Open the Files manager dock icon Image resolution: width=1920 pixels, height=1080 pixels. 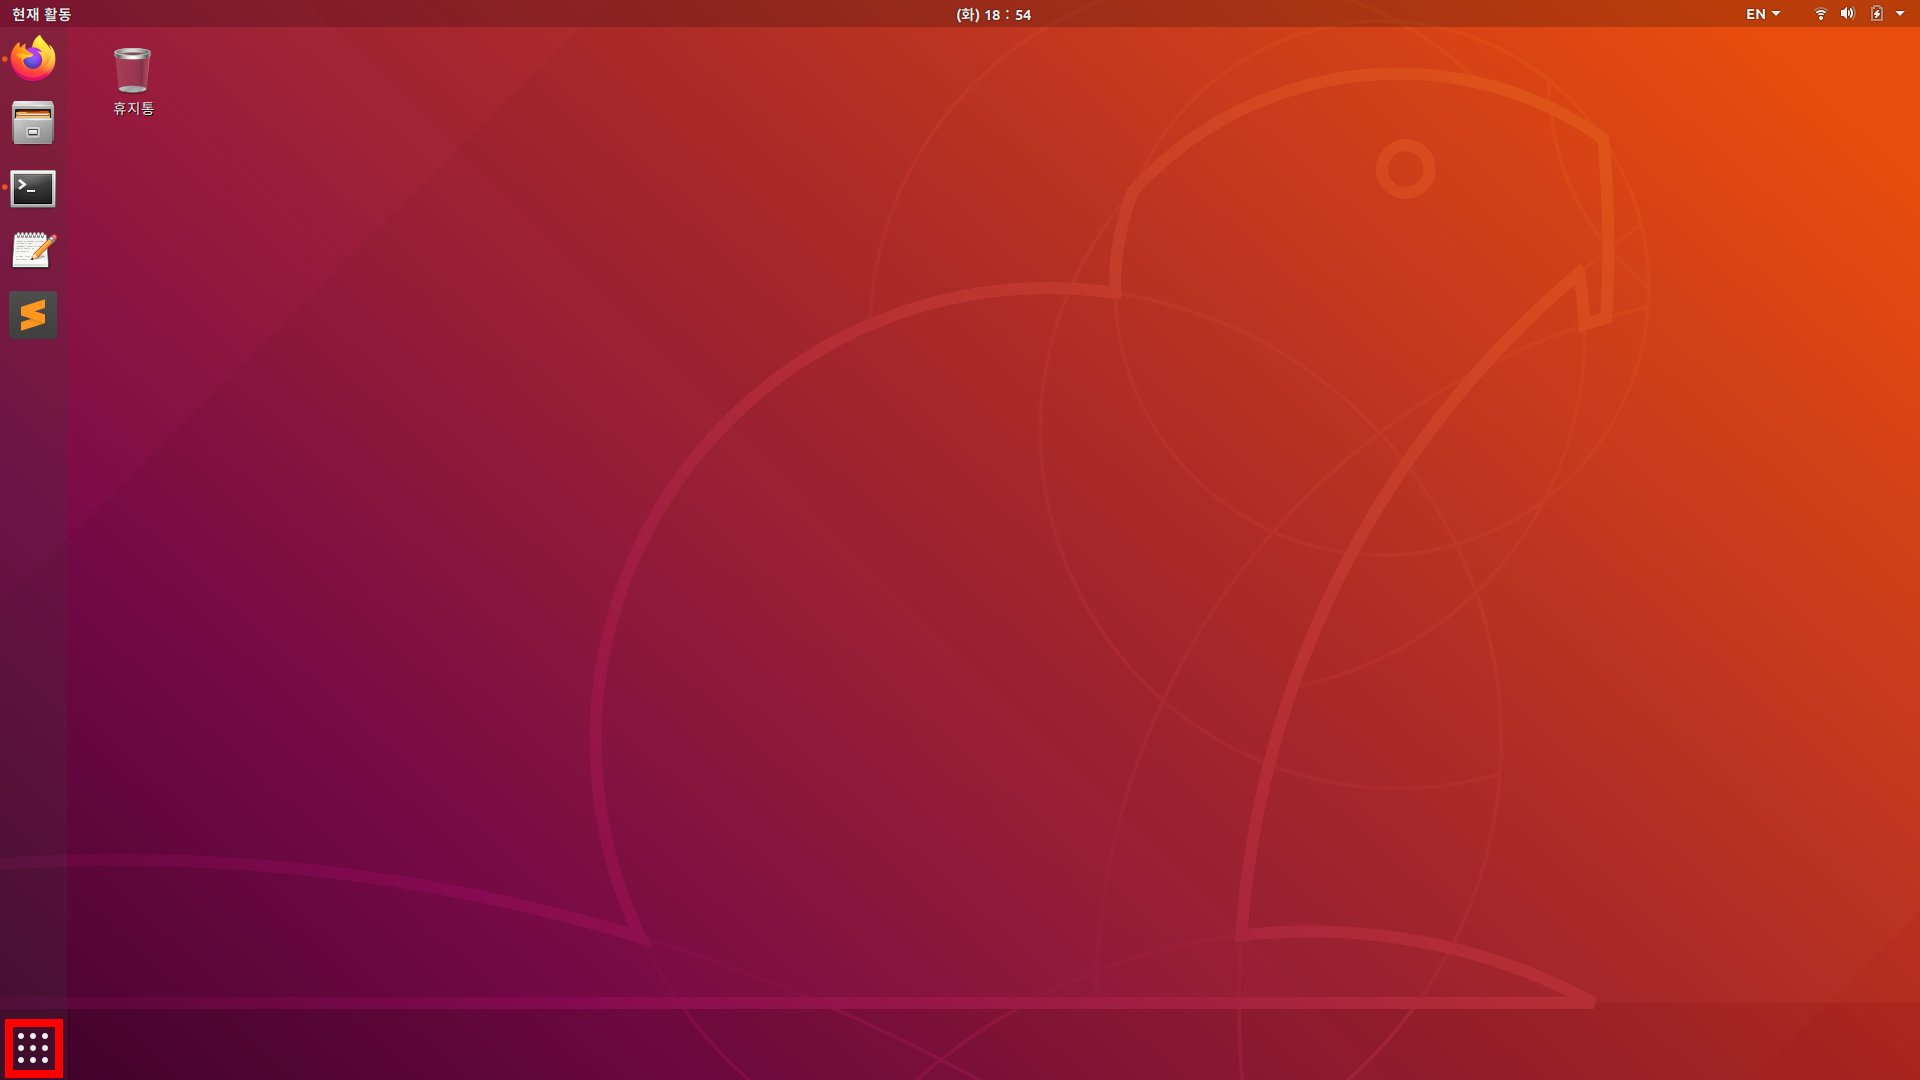click(33, 123)
